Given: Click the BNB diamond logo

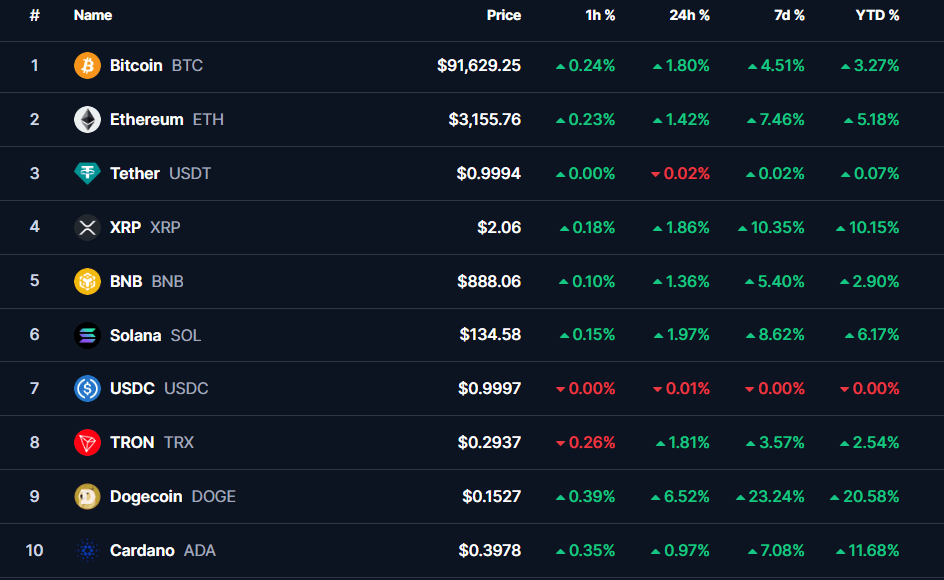Looking at the screenshot, I should [86, 281].
